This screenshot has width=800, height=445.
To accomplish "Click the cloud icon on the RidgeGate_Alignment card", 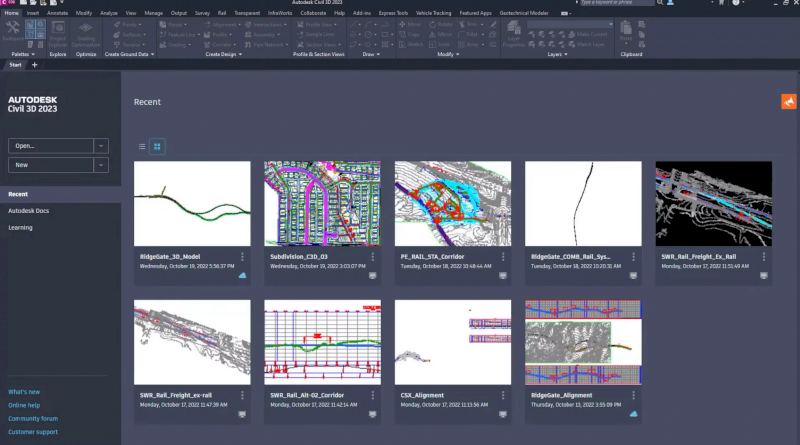I will [632, 413].
